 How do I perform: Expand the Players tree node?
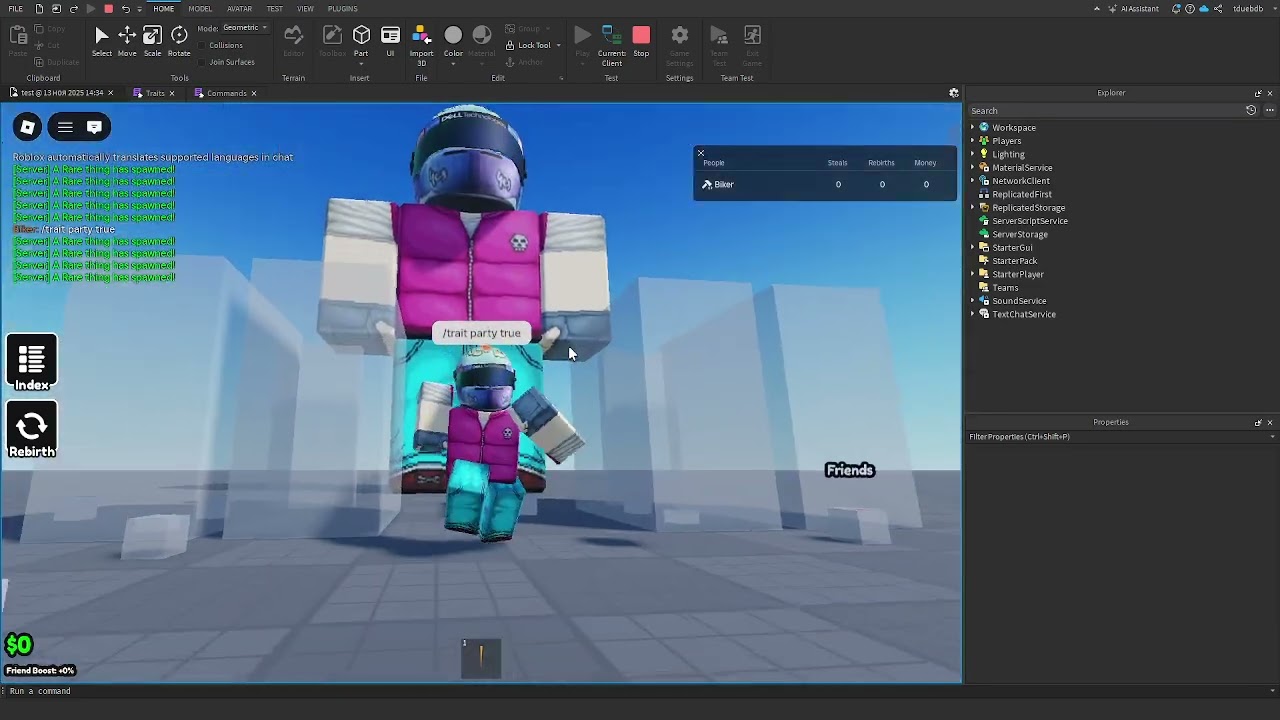[972, 141]
